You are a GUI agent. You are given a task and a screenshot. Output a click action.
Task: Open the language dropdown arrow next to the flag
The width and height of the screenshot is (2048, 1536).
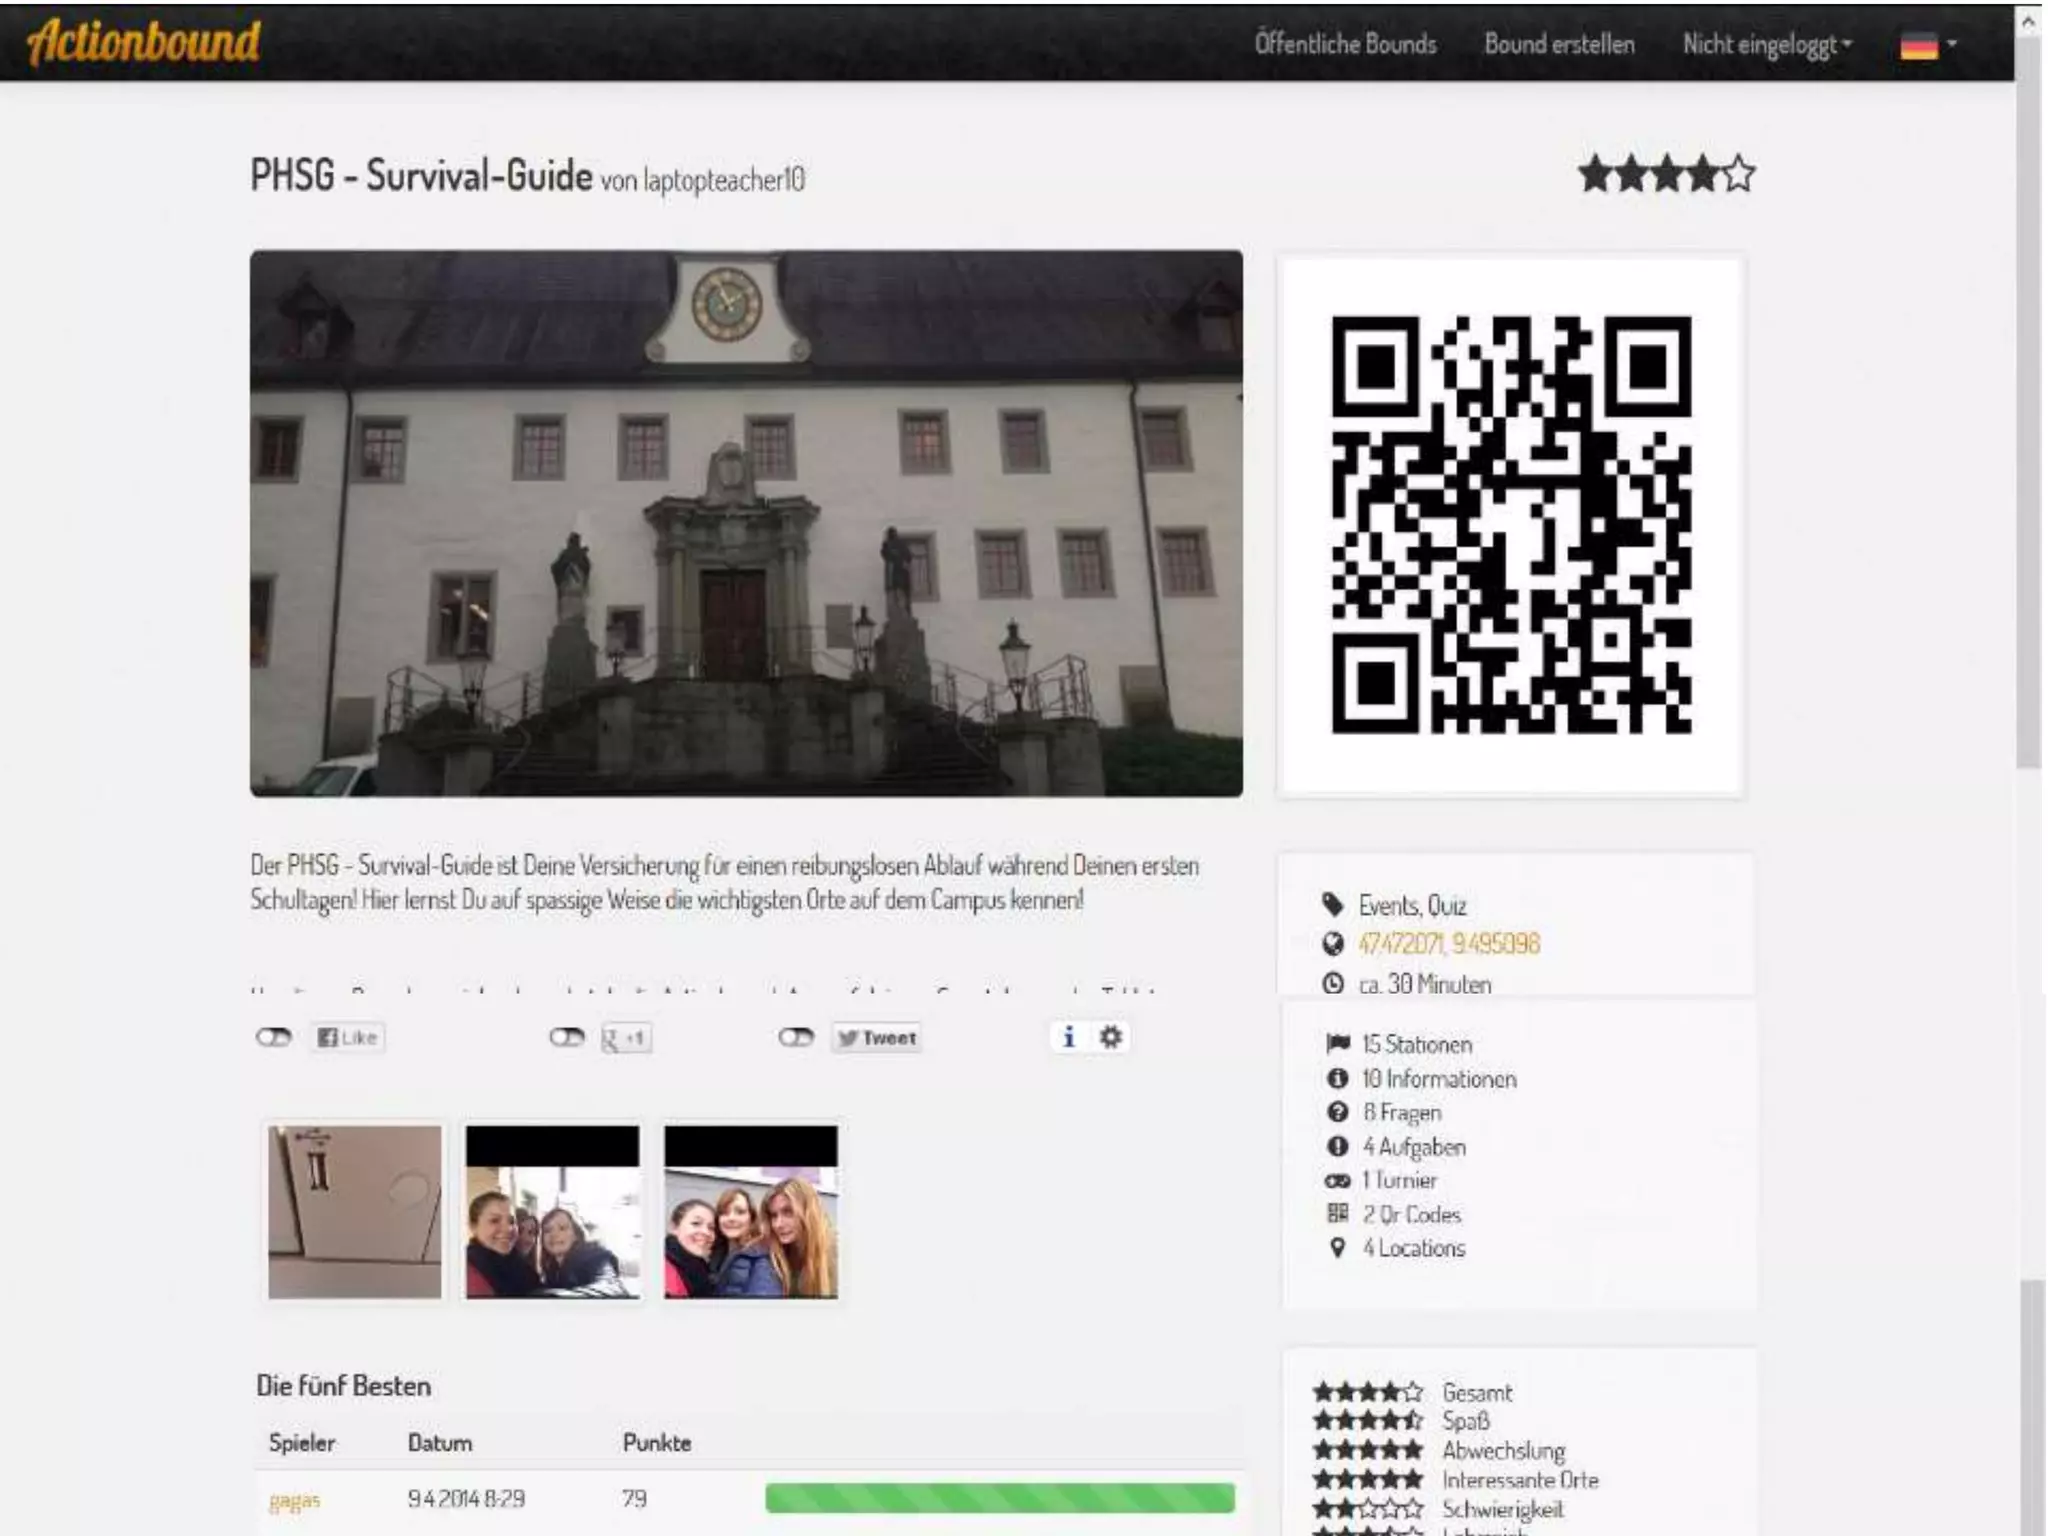[x=1952, y=44]
